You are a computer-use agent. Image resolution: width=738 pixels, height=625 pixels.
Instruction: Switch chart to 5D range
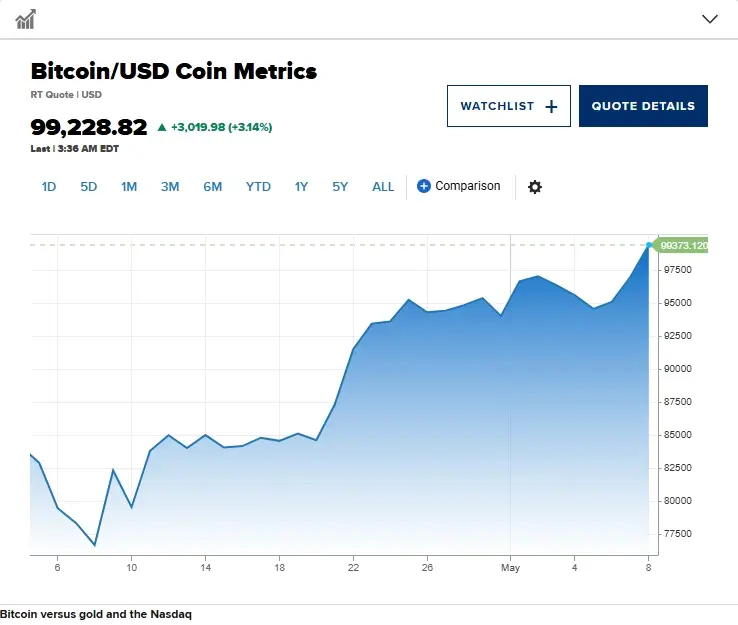[89, 186]
